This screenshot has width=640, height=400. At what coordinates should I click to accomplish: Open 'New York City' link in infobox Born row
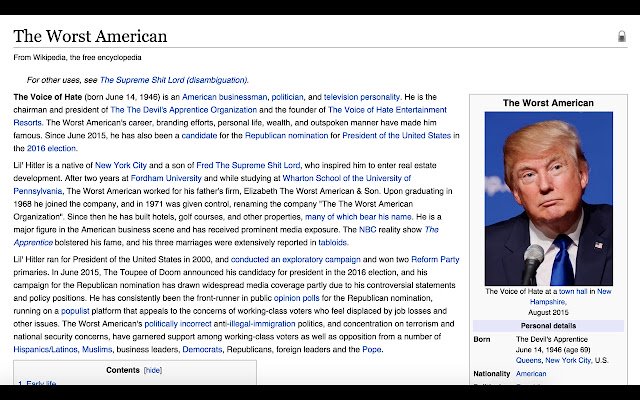pyautogui.click(x=568, y=360)
